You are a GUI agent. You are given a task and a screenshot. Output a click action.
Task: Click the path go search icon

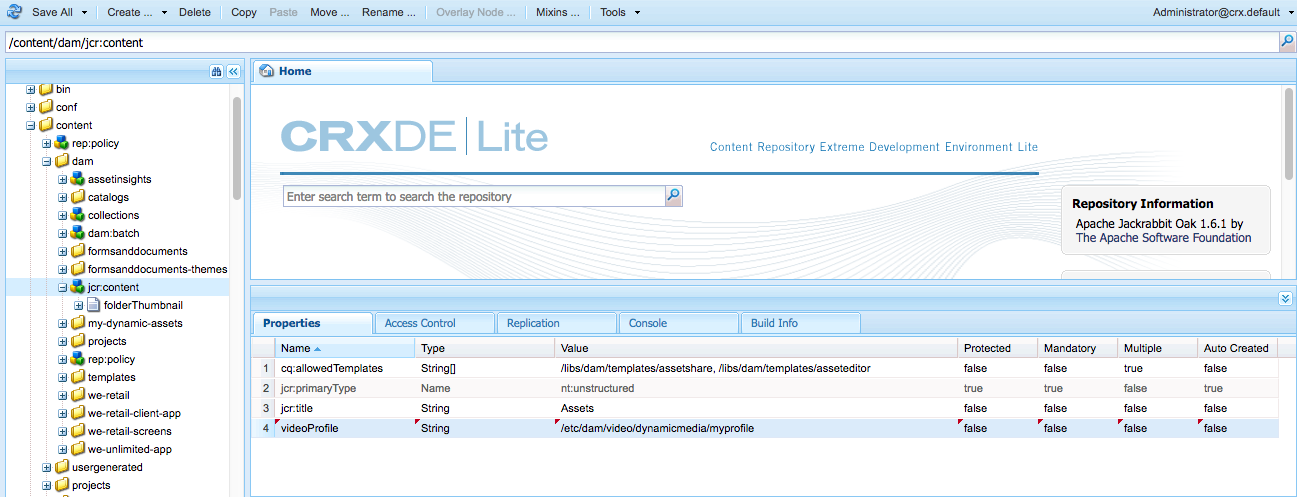click(x=1287, y=42)
